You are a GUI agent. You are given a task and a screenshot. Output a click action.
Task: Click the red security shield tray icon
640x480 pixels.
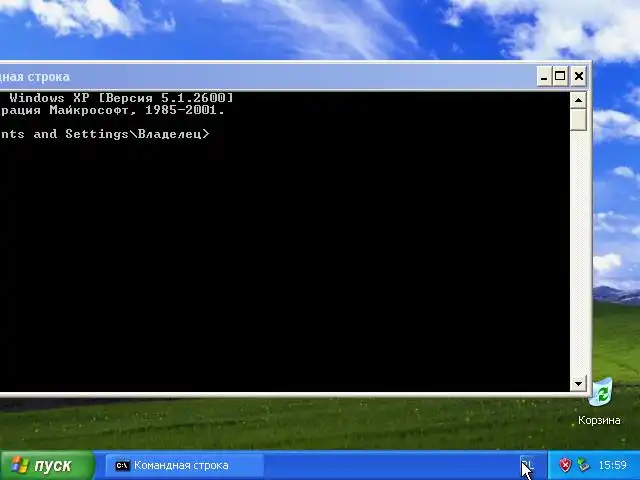[x=565, y=465]
